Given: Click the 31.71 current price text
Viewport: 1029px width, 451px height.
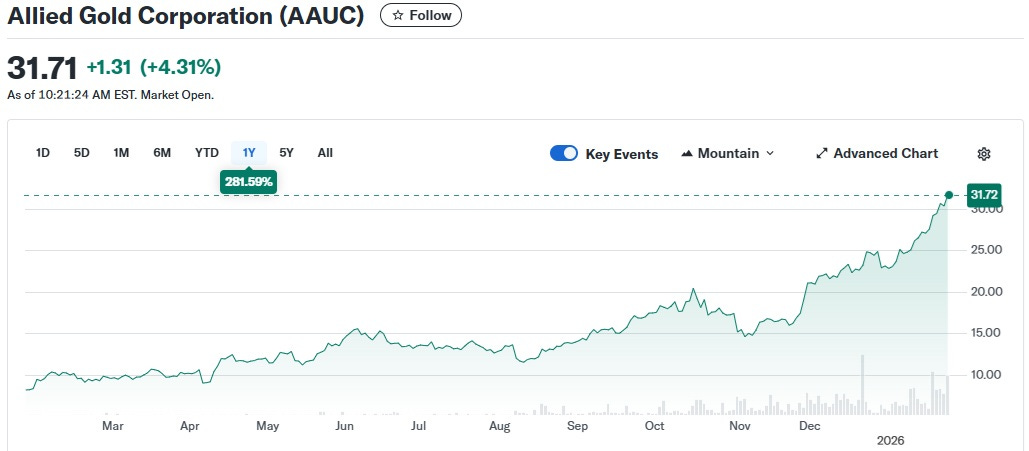Looking at the screenshot, I should coord(42,68).
